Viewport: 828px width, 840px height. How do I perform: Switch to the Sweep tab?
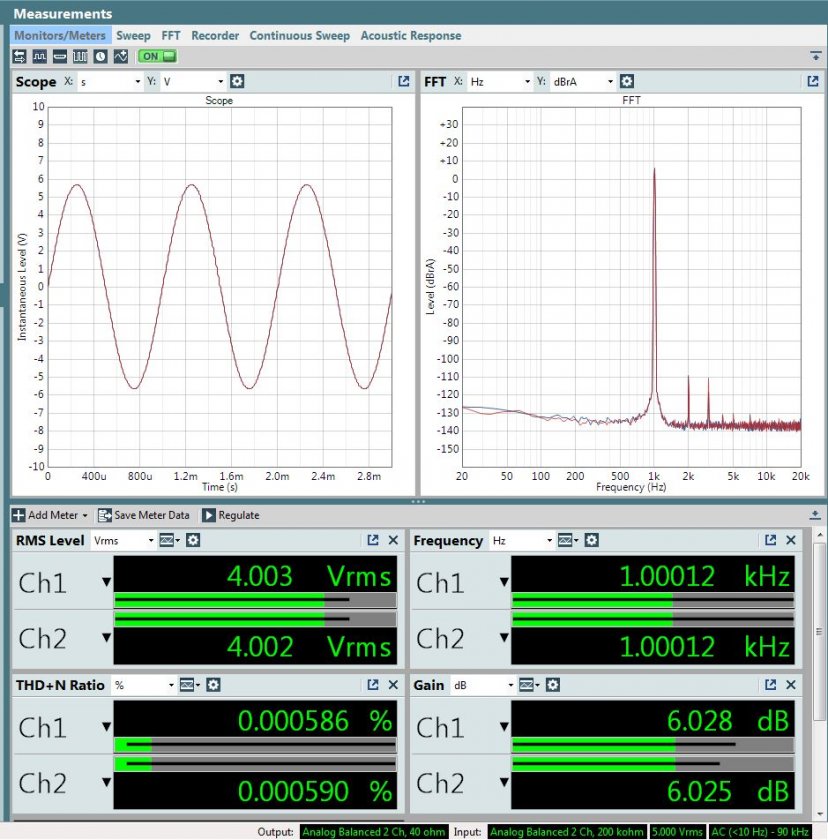click(133, 36)
